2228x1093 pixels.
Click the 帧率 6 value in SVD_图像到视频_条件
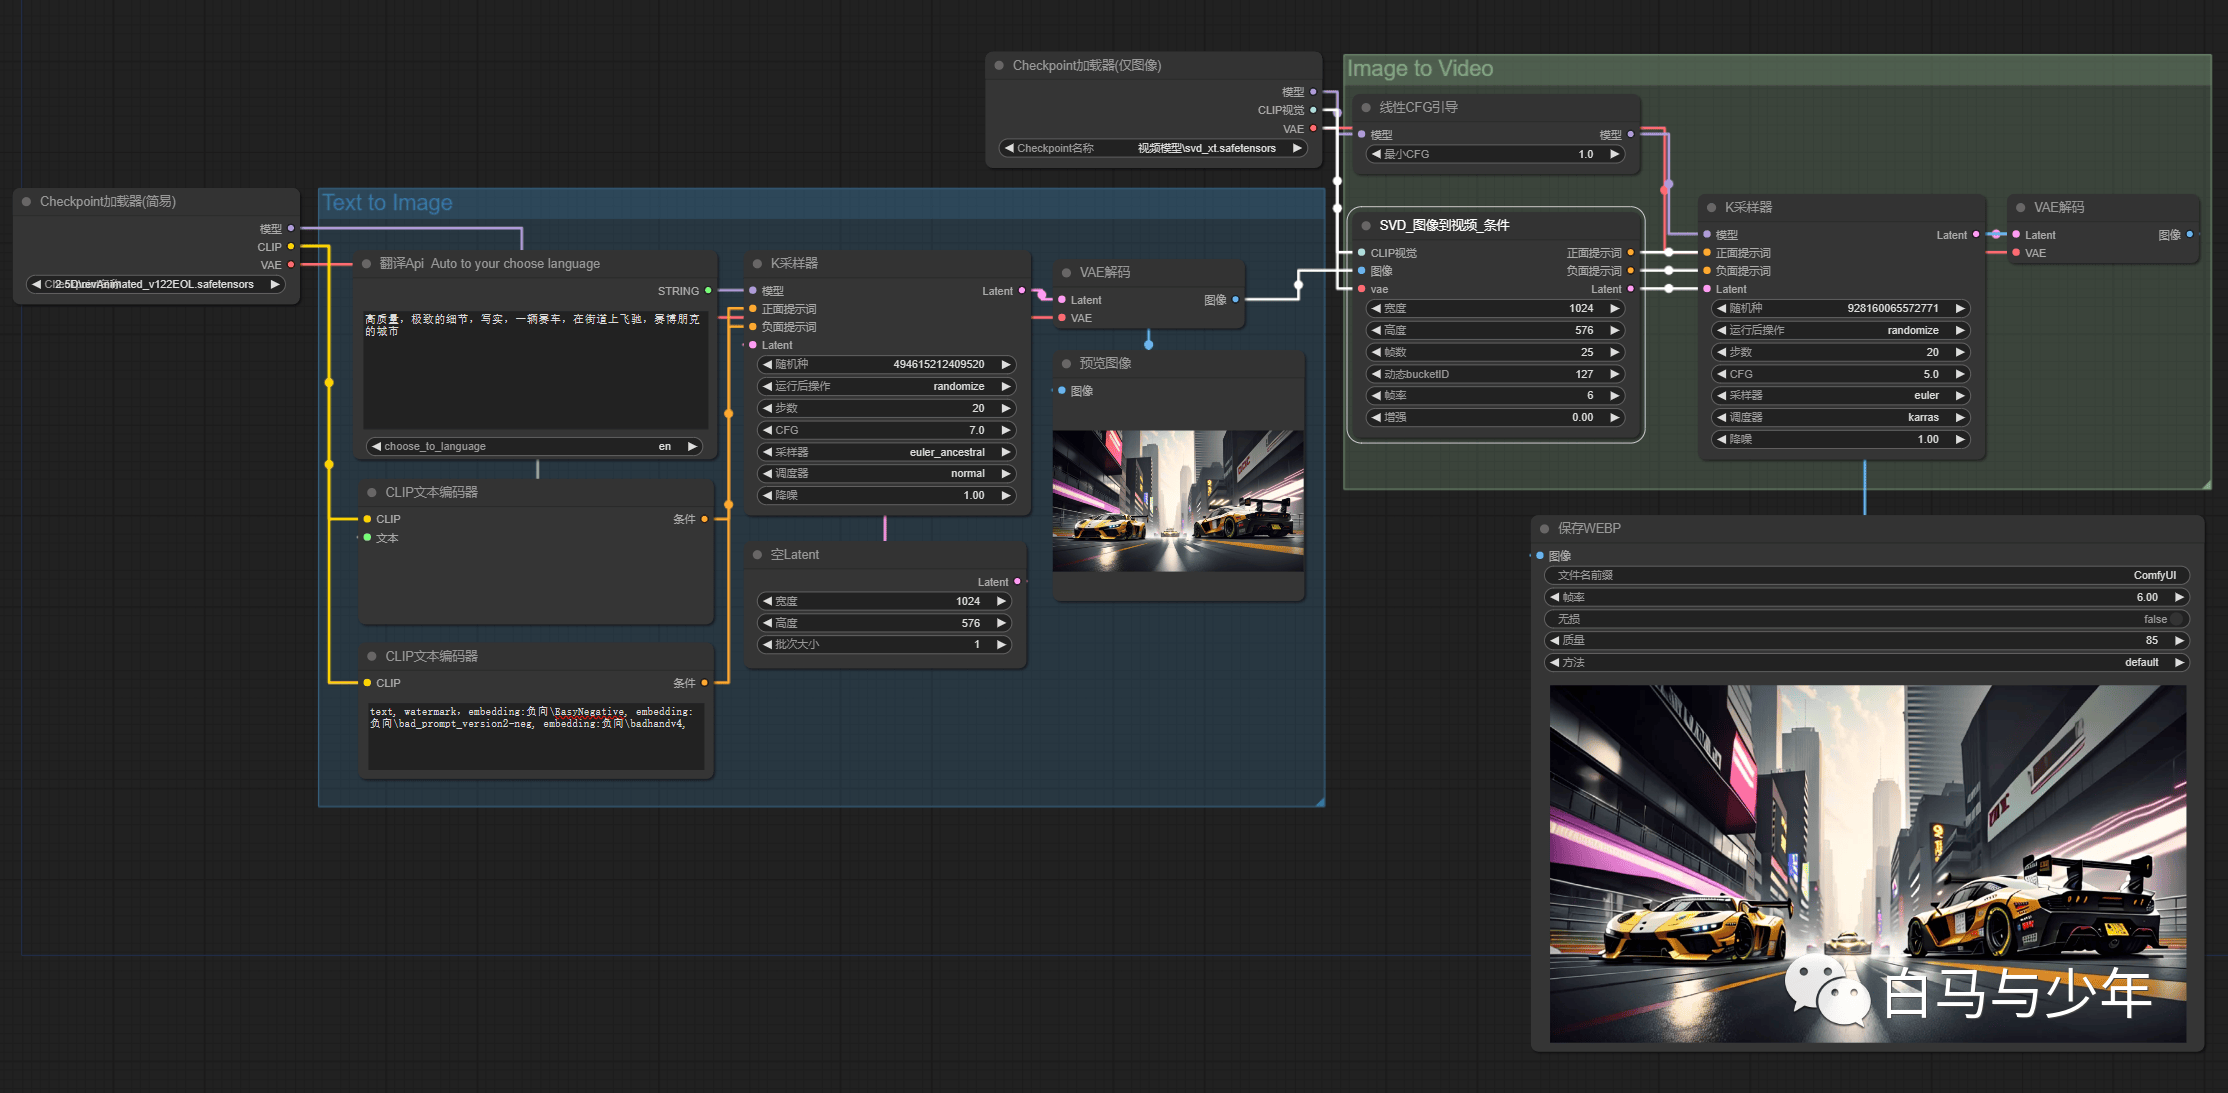click(1495, 396)
